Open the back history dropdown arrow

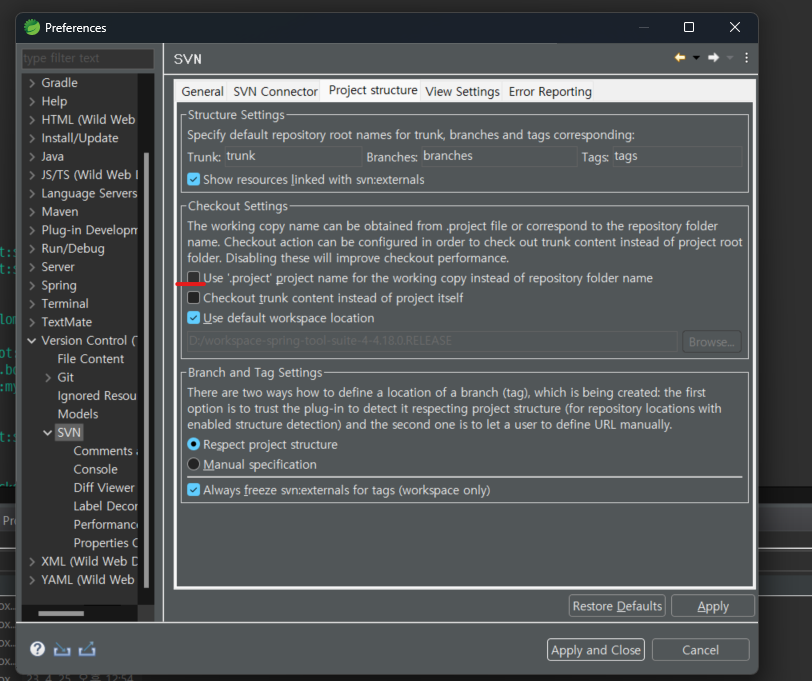(697, 58)
